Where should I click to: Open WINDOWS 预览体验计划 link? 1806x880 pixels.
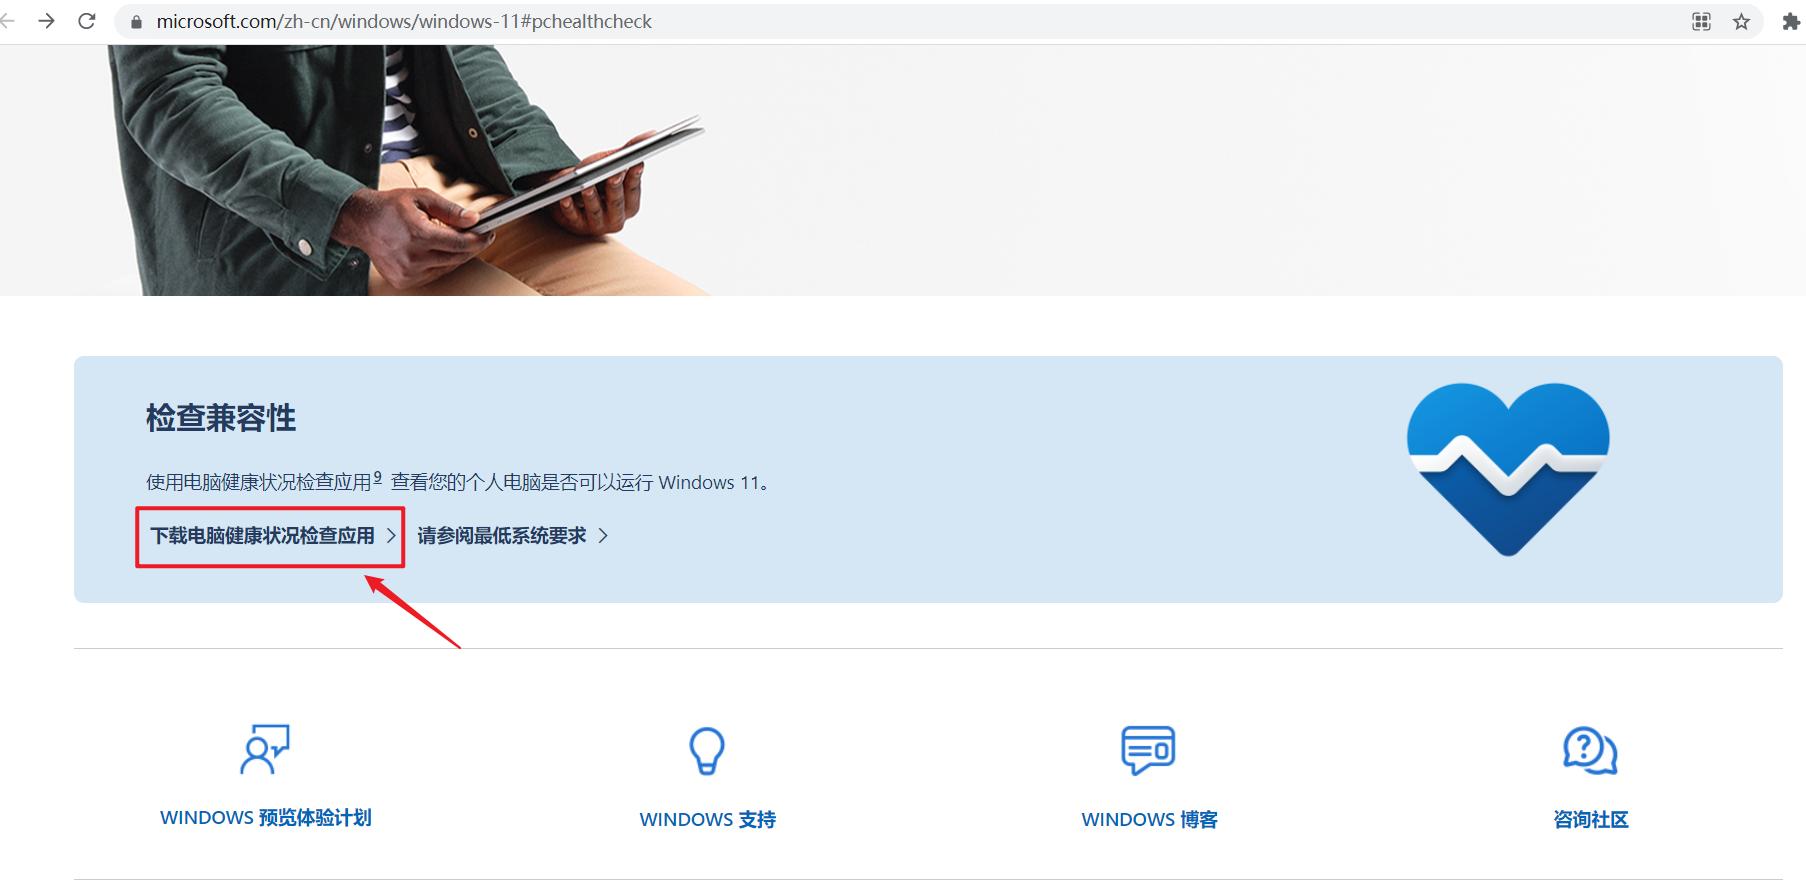coord(265,818)
